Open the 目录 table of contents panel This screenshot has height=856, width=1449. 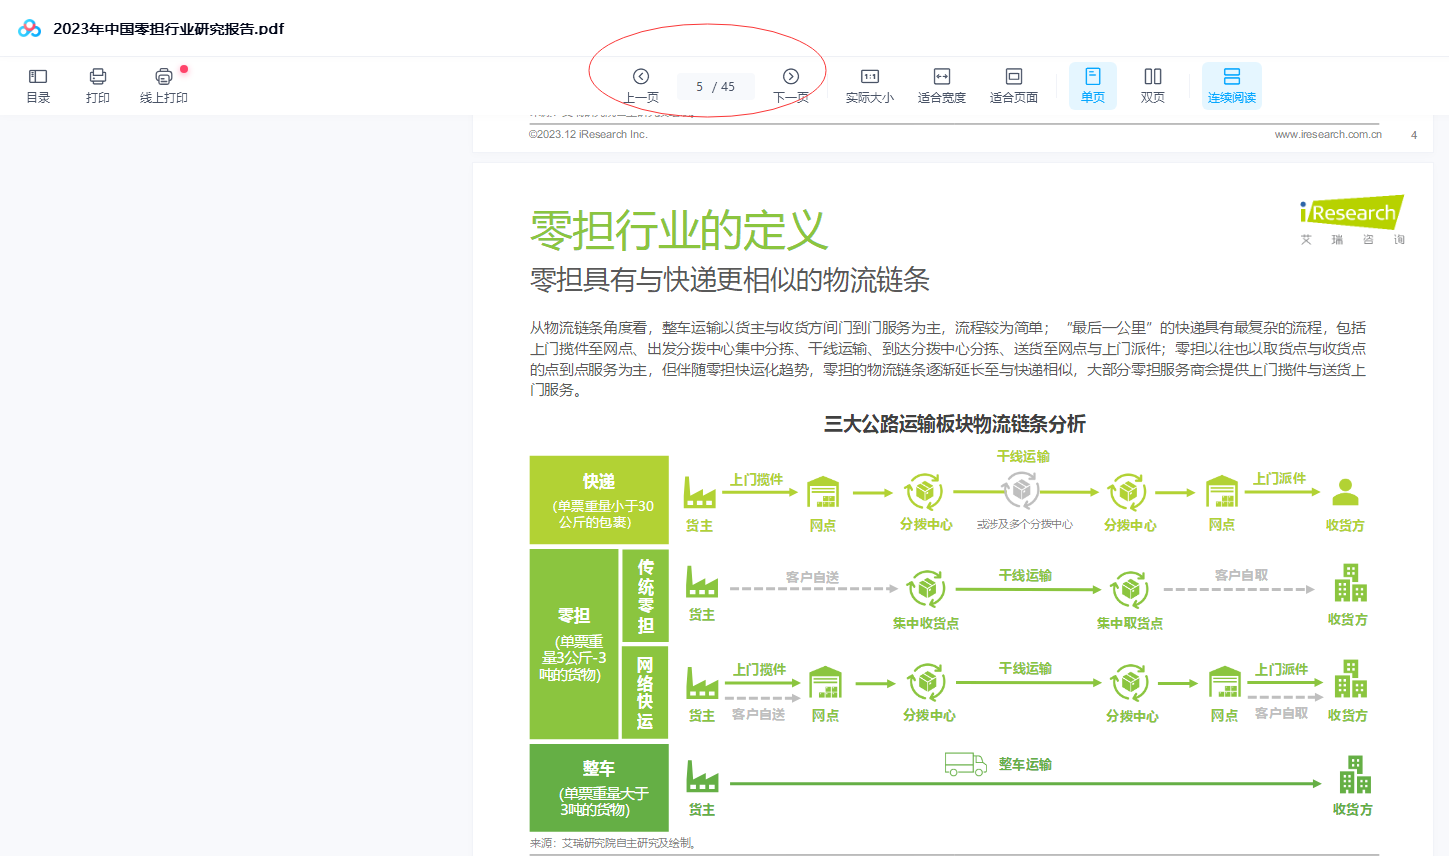(38, 85)
